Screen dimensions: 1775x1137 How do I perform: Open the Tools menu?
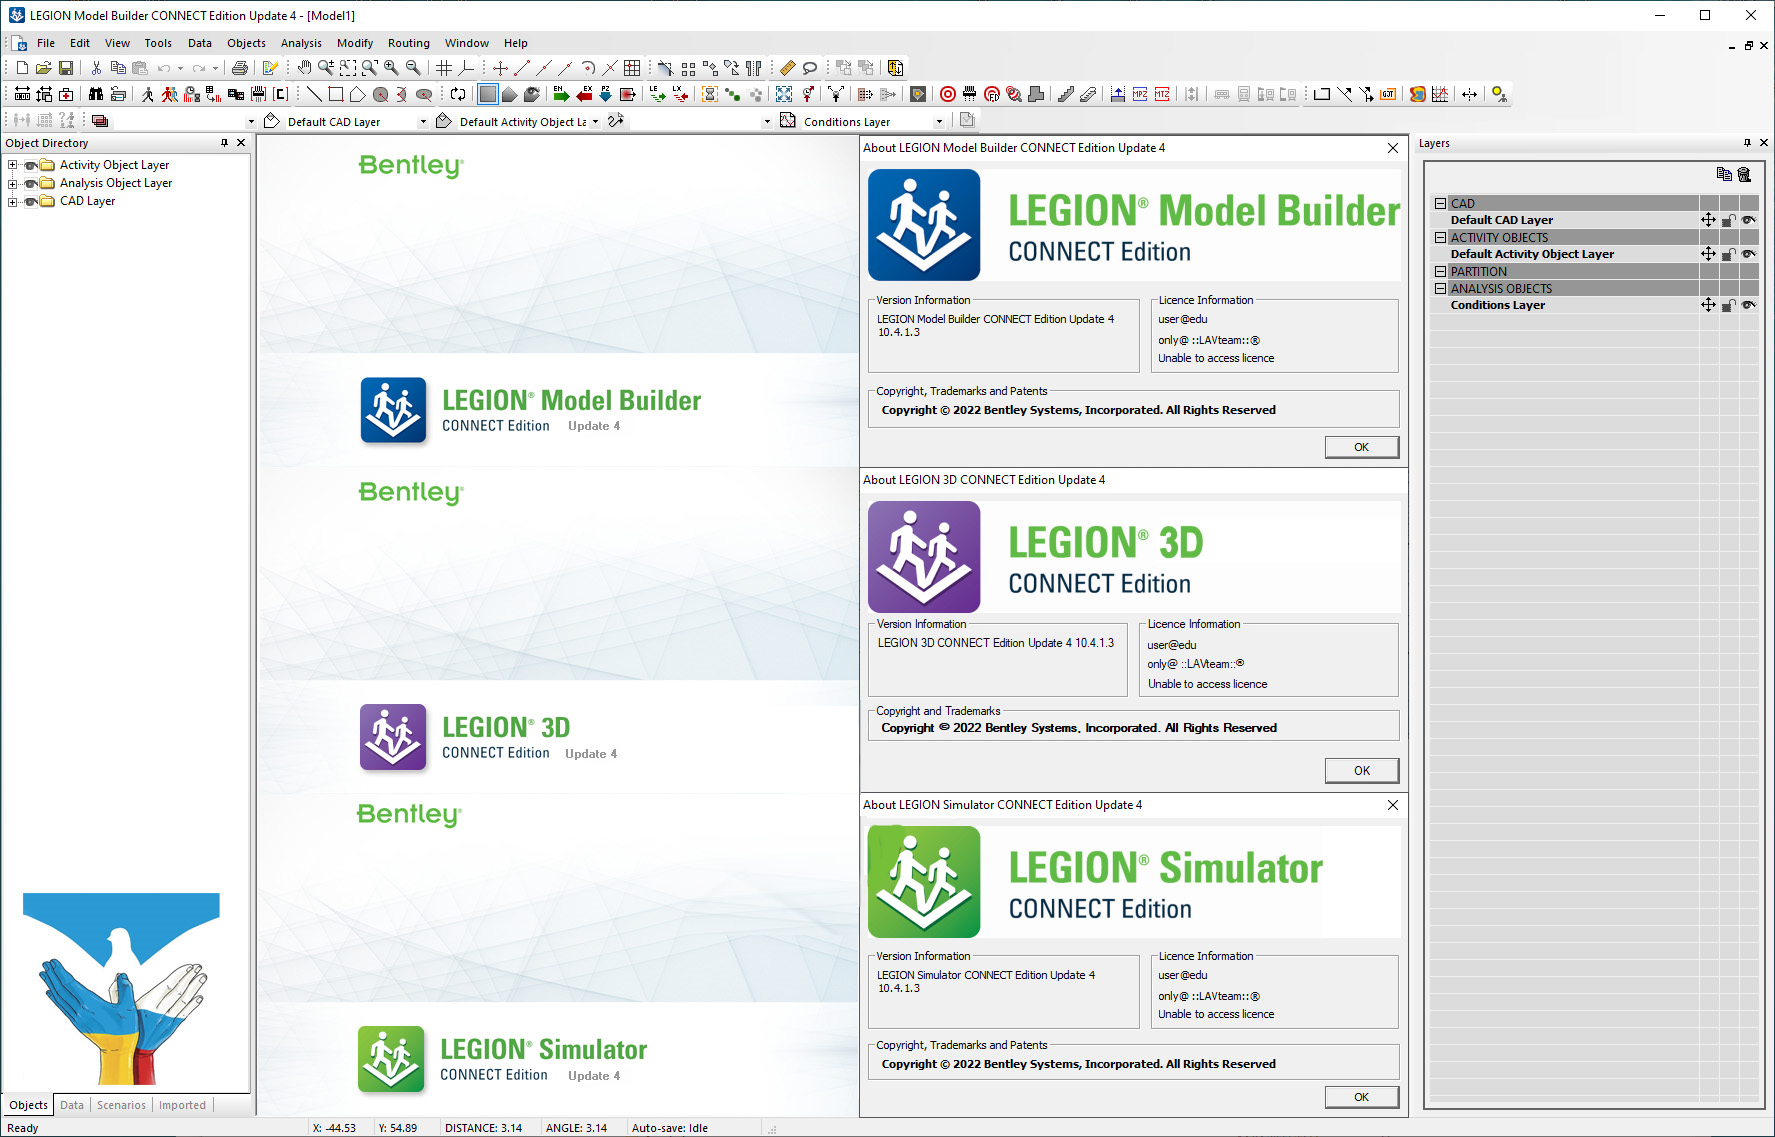pyautogui.click(x=158, y=43)
